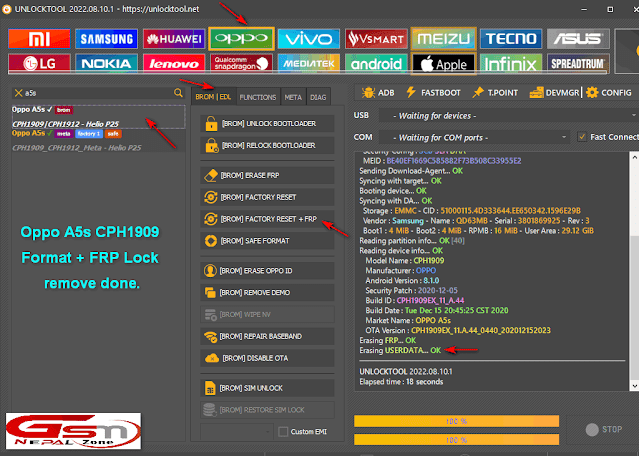Screen dimensions: 639x456
Task: Click [BROM] REMOVE DEMO
Action: point(267,293)
